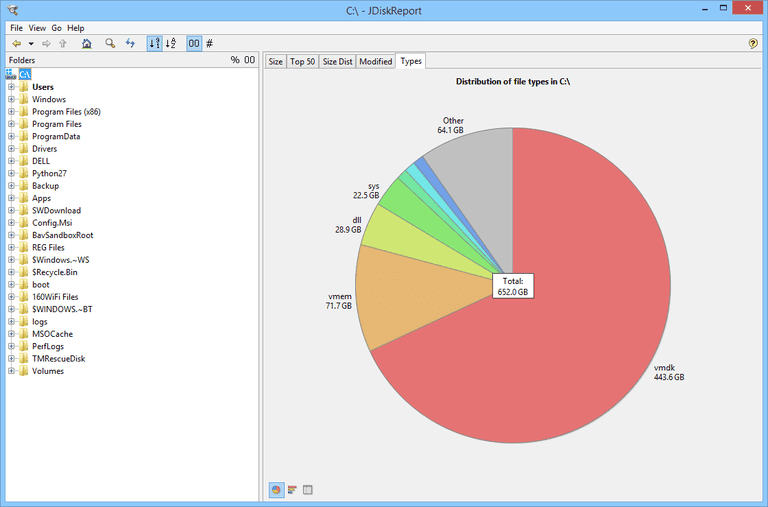The height and width of the screenshot is (507, 768).
Task: Select the Types tab
Action: [410, 61]
